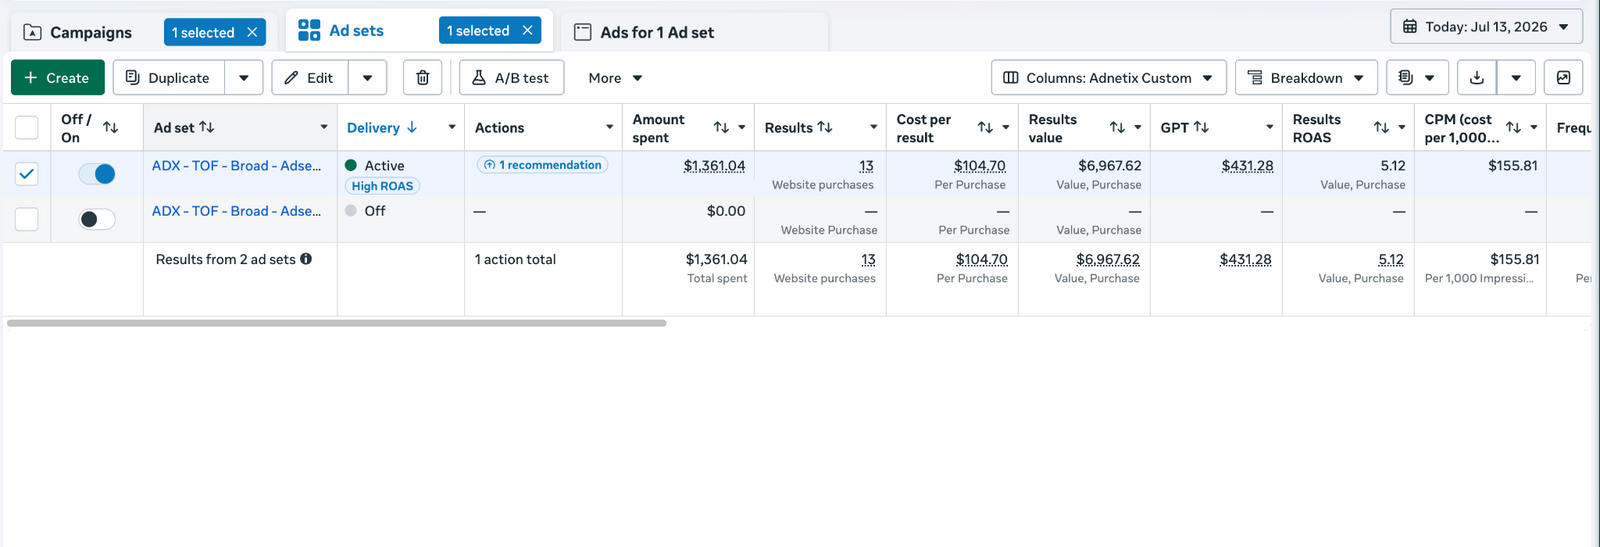Click the High ROAS badge
Screen dimensions: 1600x547
point(382,186)
